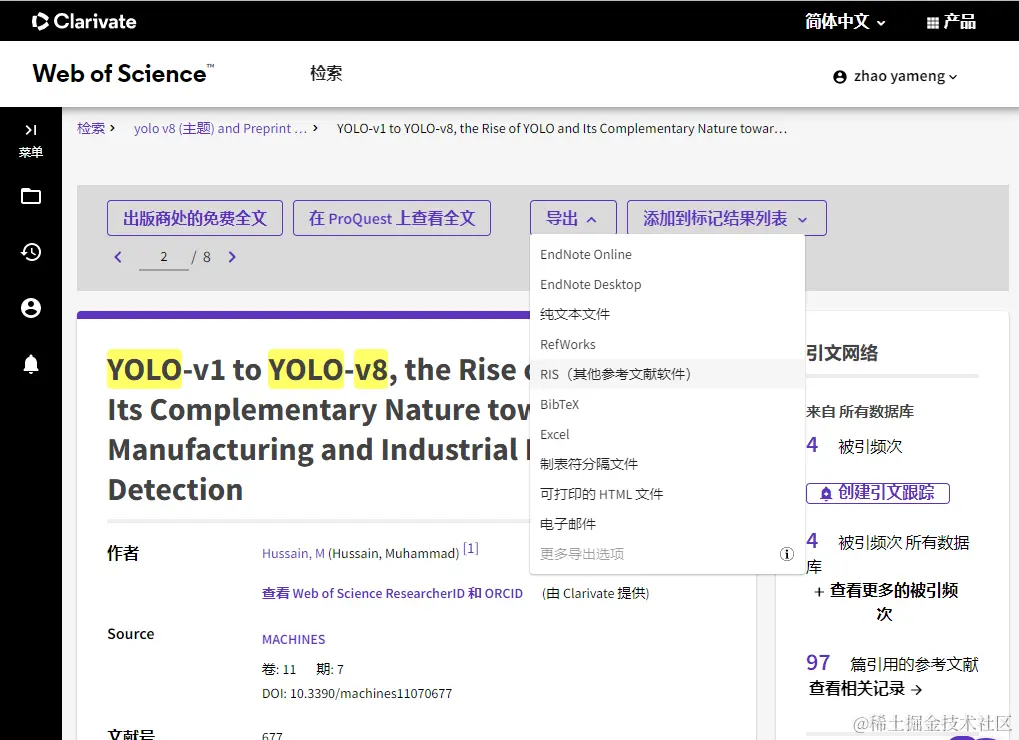Click the record number input field
1019x740 pixels.
pos(164,257)
